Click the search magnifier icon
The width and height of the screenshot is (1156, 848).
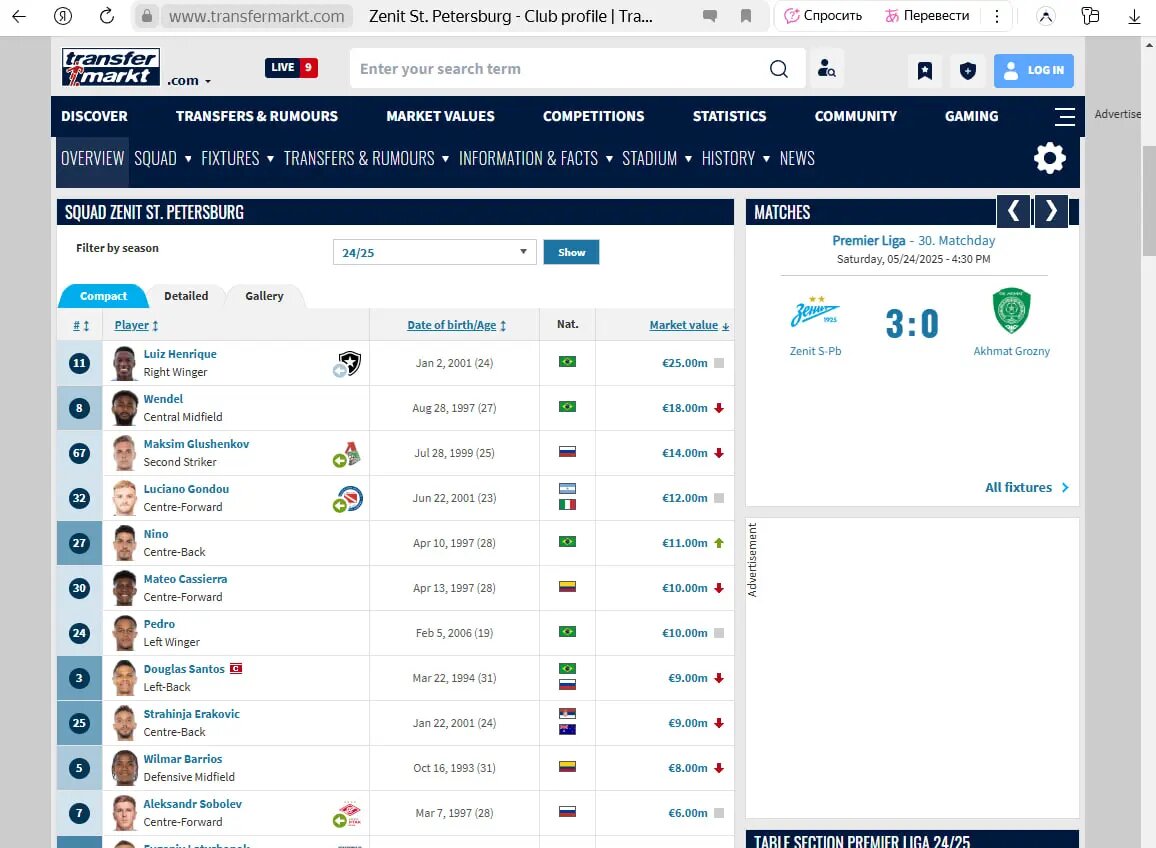tap(779, 69)
